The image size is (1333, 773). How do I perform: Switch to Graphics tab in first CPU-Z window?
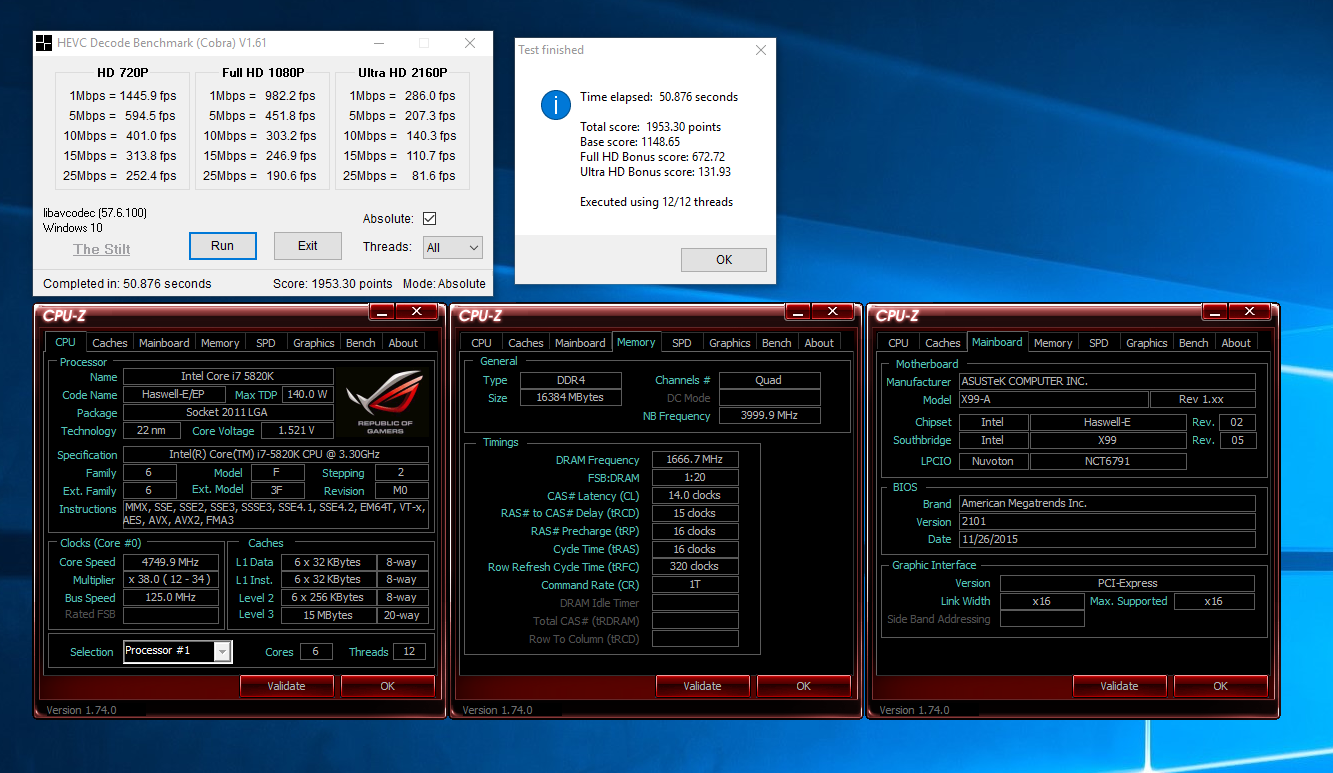click(314, 343)
